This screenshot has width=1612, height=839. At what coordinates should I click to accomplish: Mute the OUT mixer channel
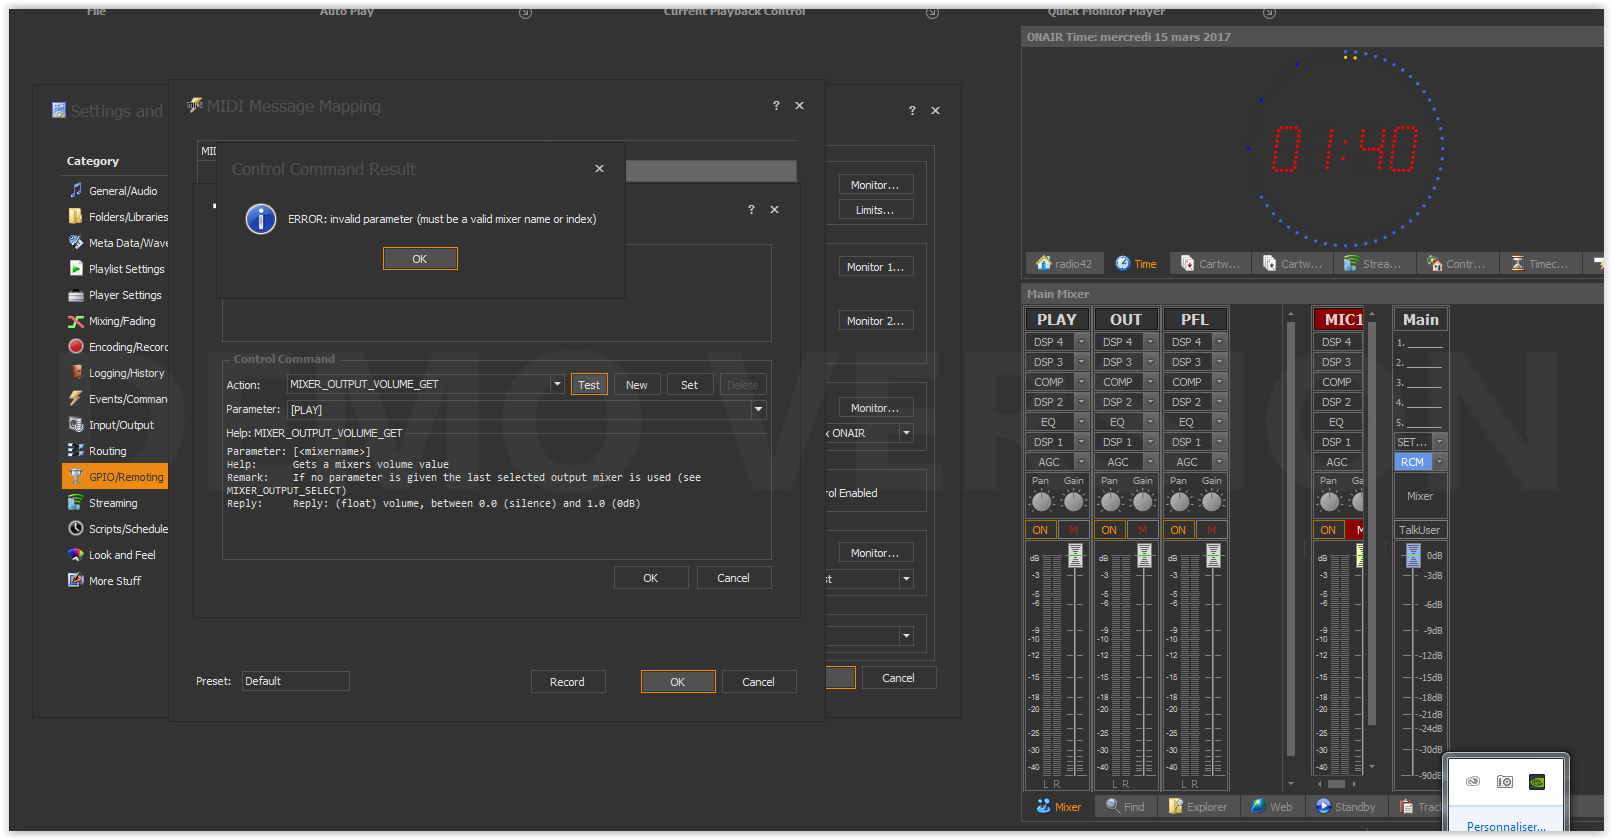[x=1142, y=530]
